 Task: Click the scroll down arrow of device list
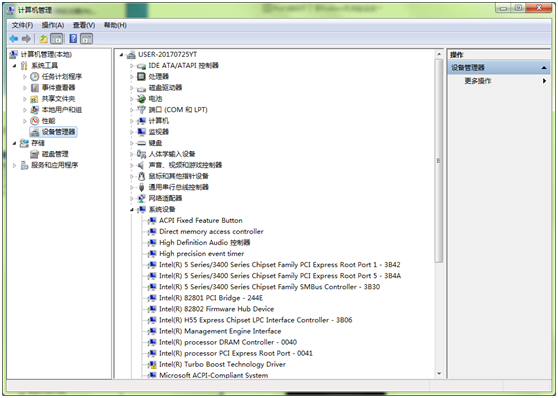tap(439, 373)
